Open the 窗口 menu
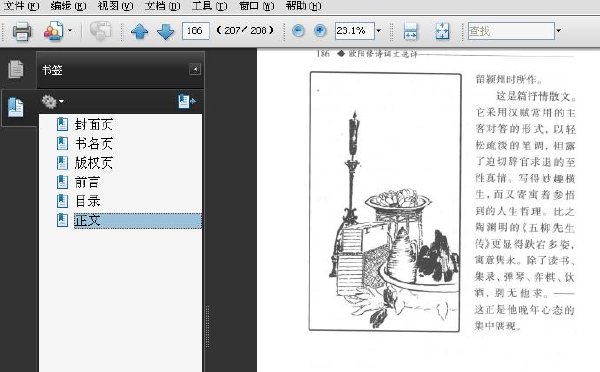 256,6
